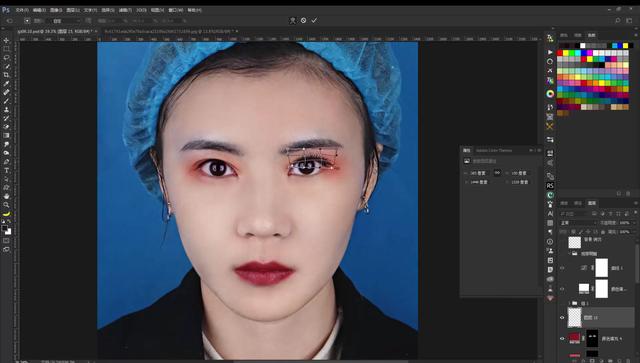This screenshot has height=363, width=640.
Task: Switch to the second document tab
Action: click(169, 31)
